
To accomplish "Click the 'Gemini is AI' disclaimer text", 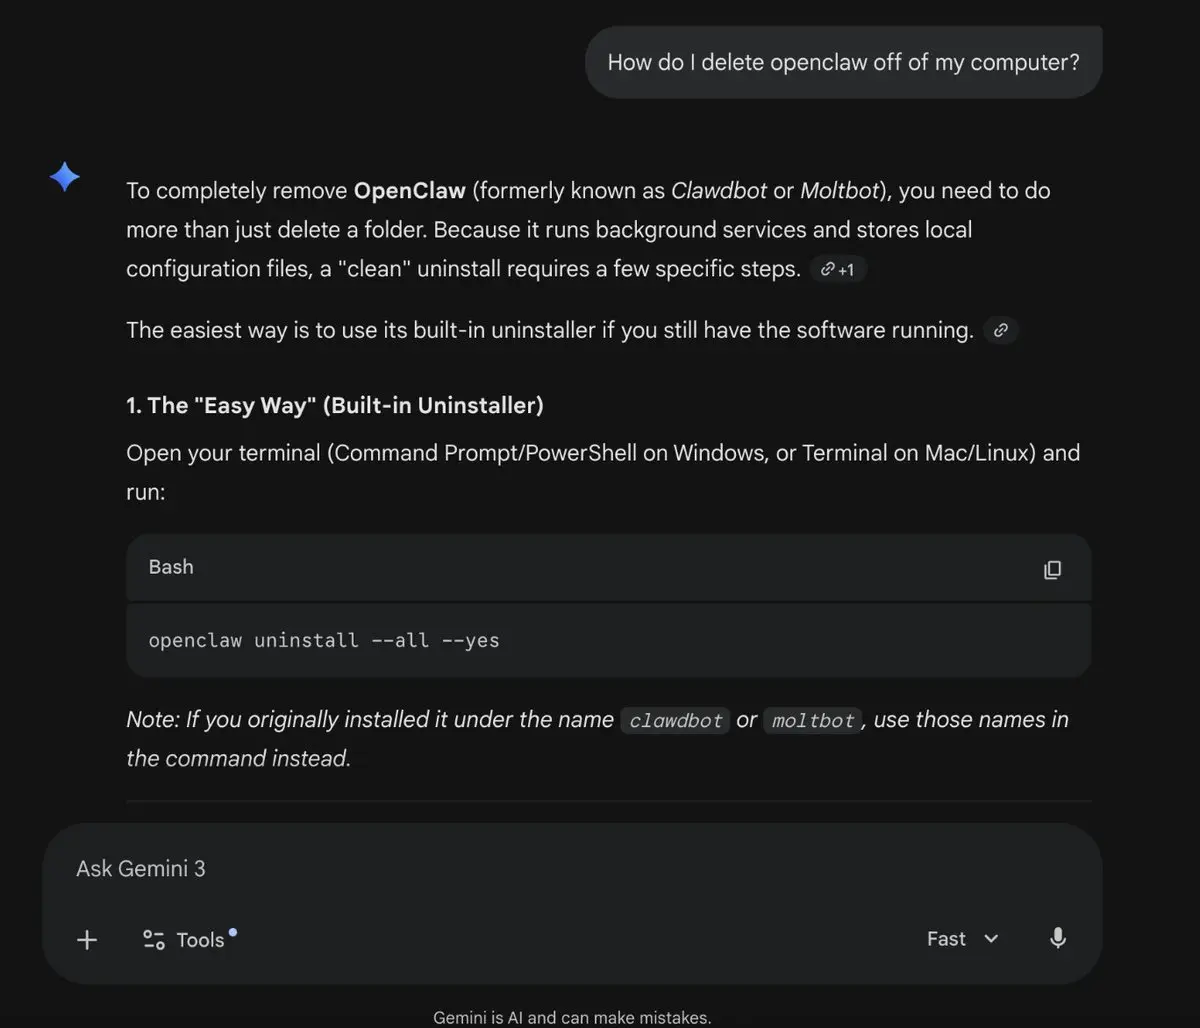I will coord(572,1017).
